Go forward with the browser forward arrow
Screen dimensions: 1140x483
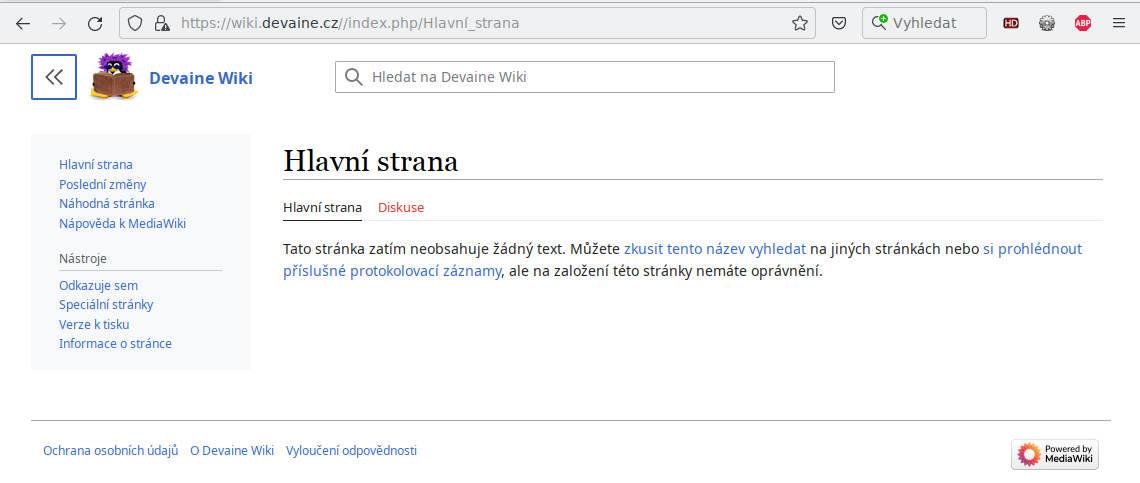[59, 23]
